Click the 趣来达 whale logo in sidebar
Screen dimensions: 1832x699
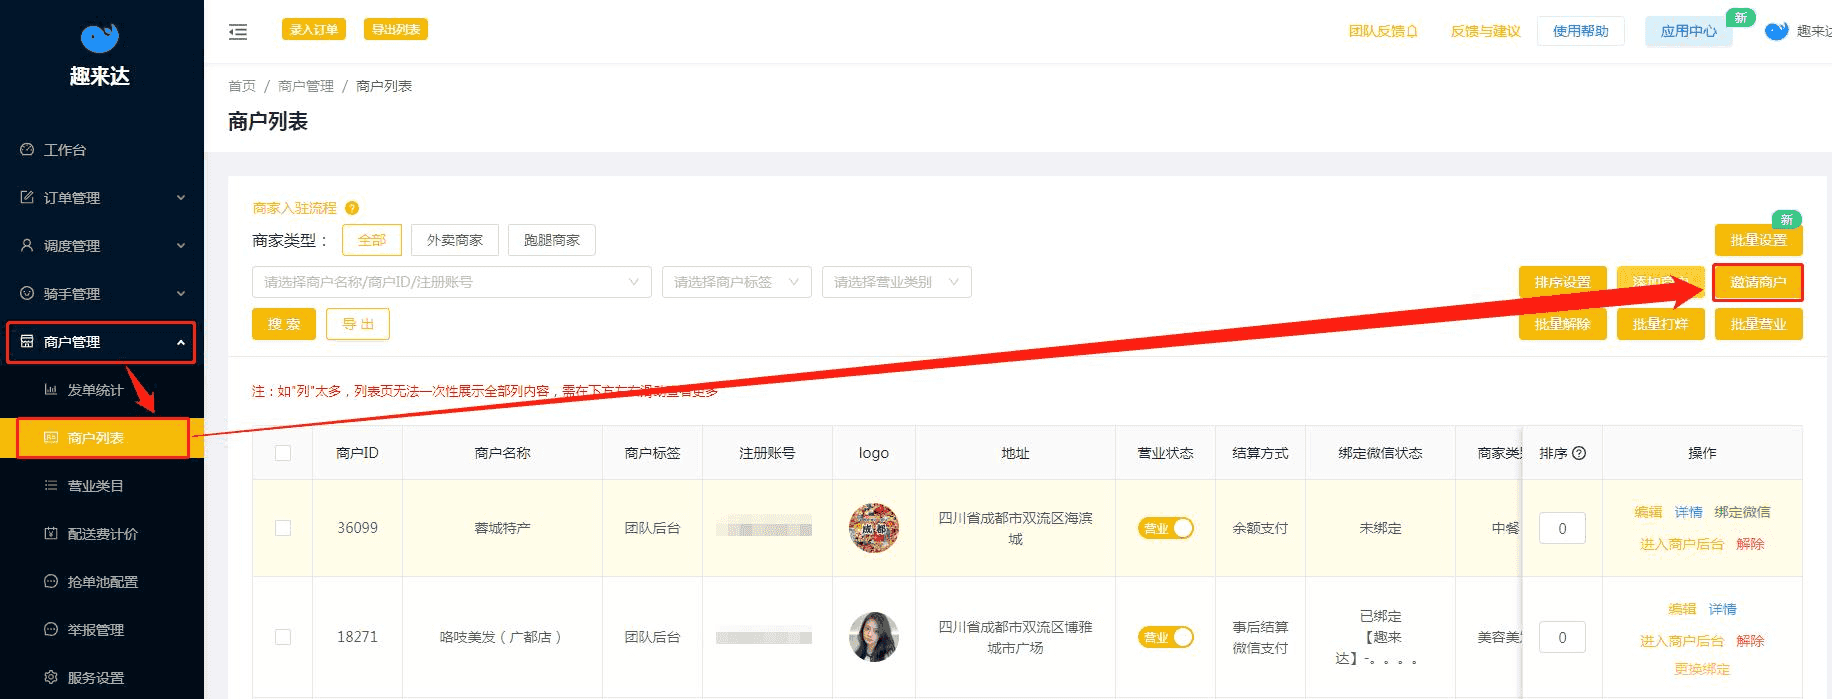[x=100, y=37]
